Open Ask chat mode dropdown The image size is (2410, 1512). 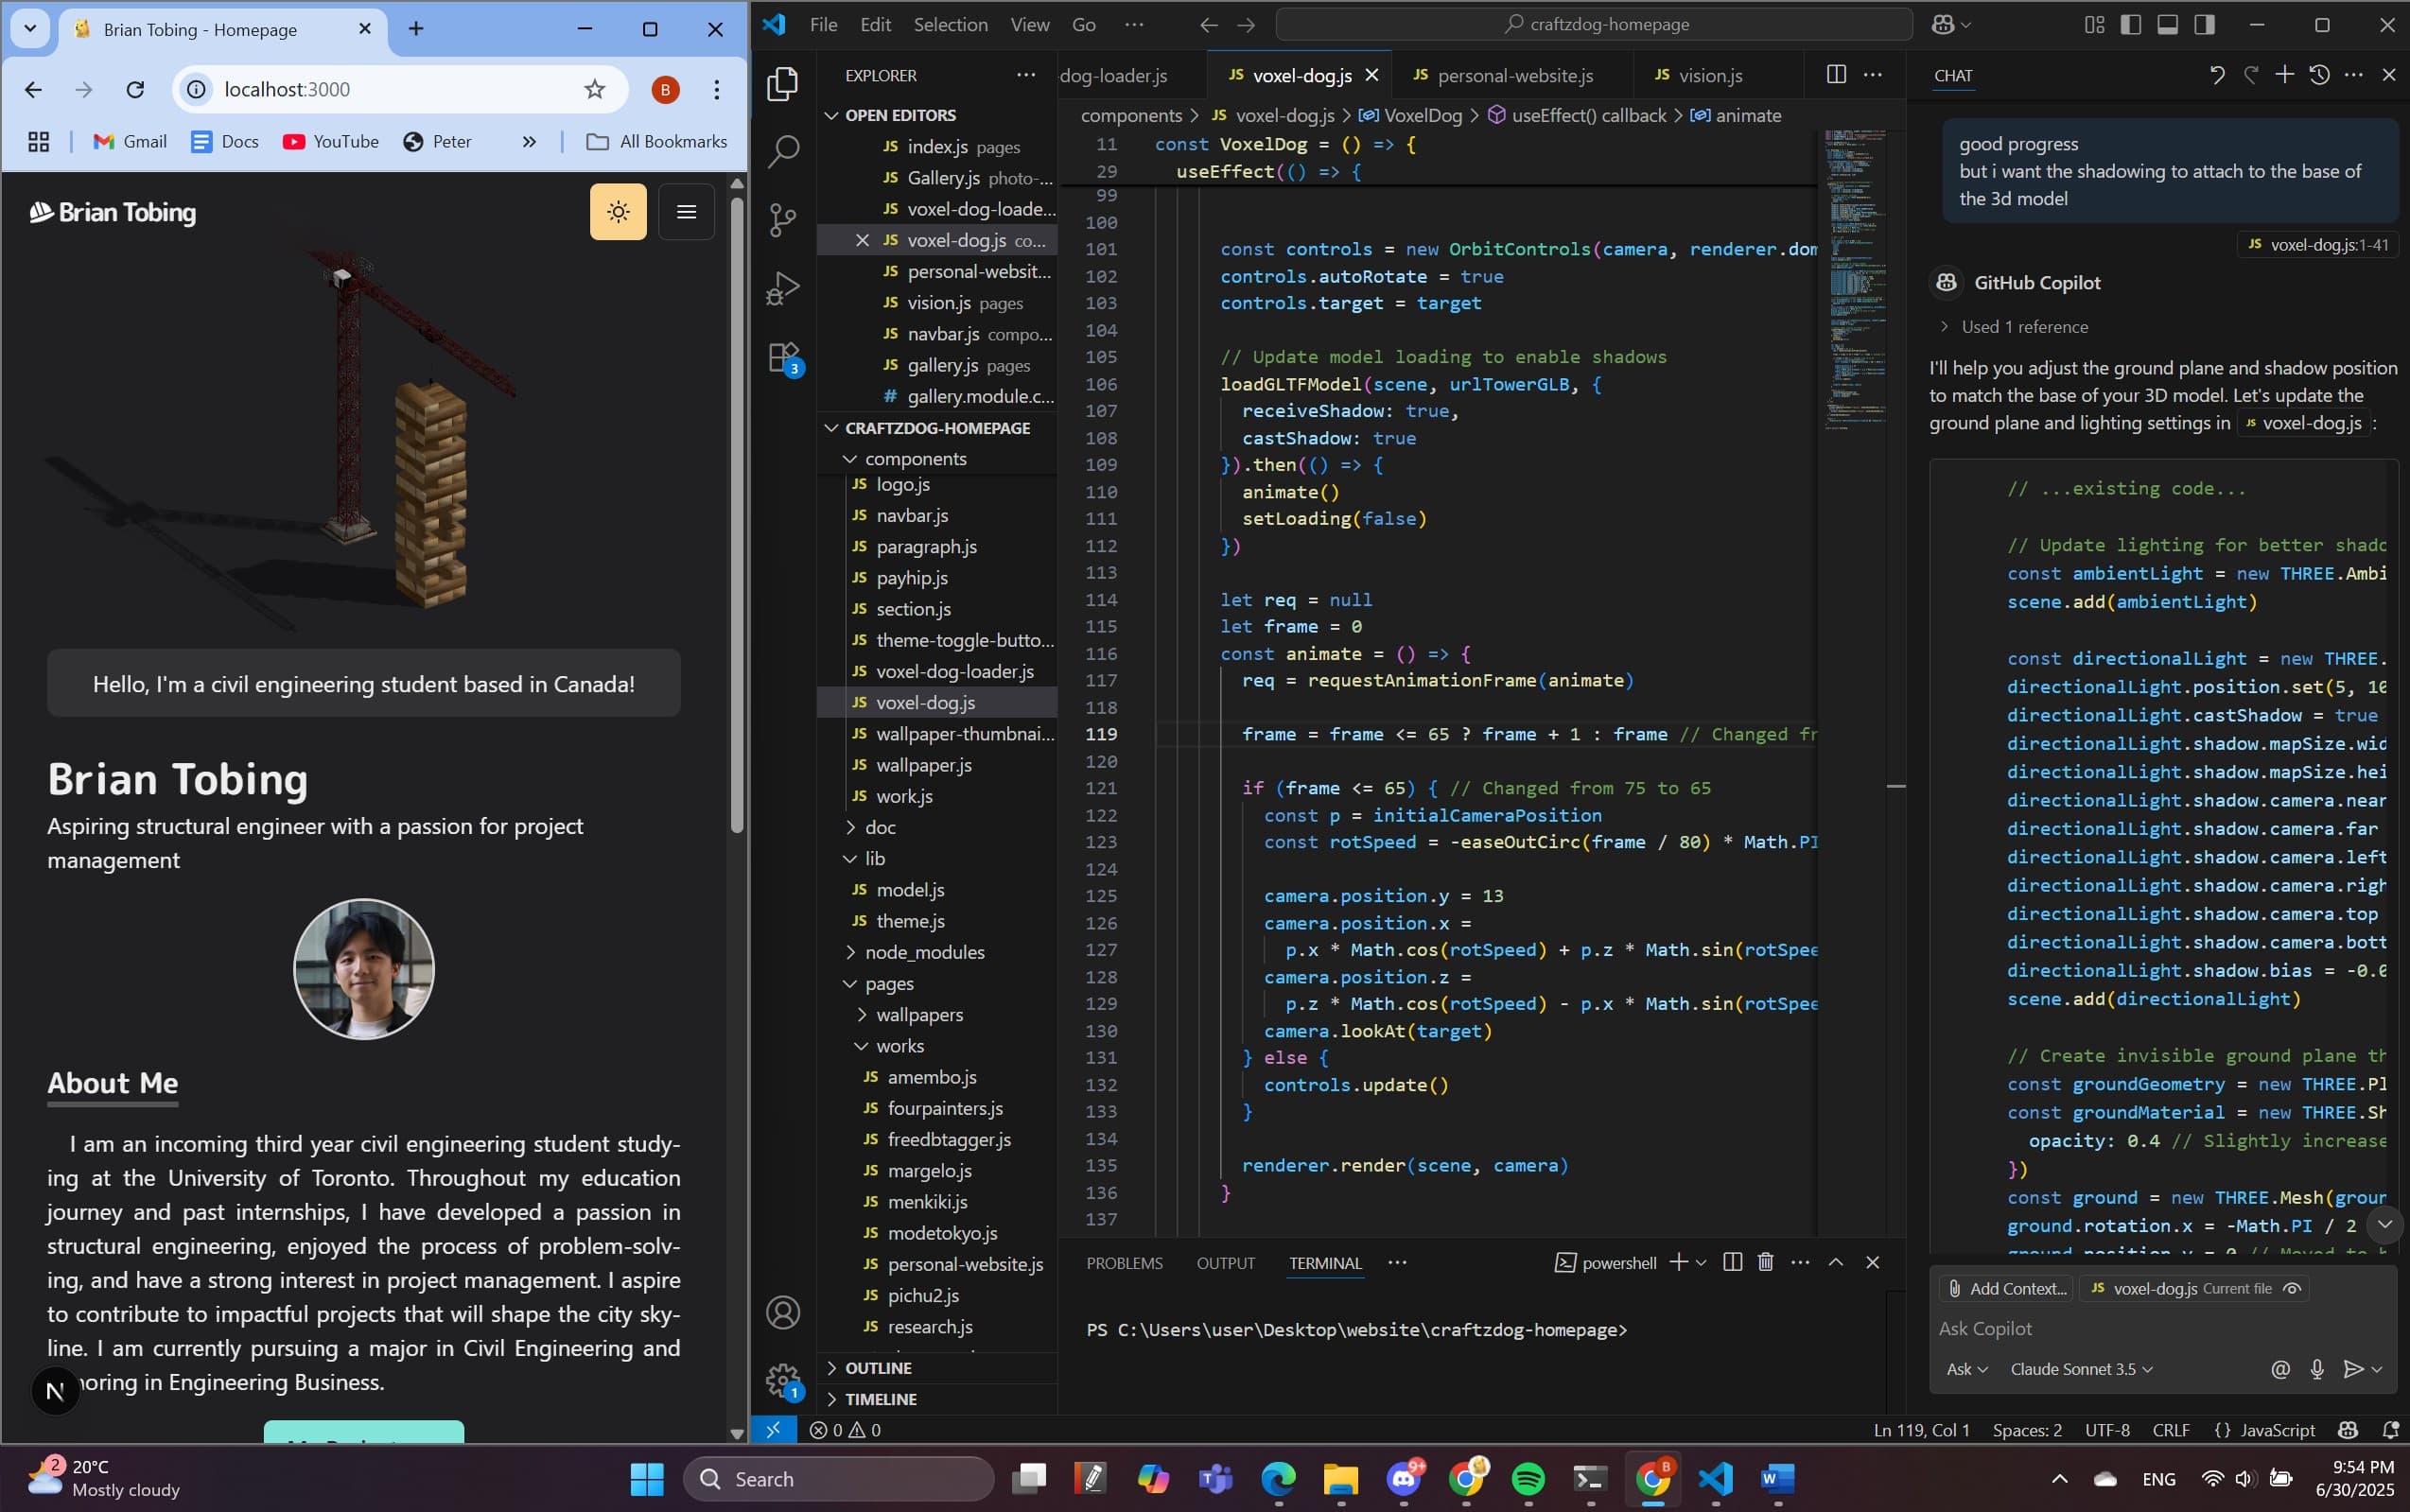coord(1966,1369)
